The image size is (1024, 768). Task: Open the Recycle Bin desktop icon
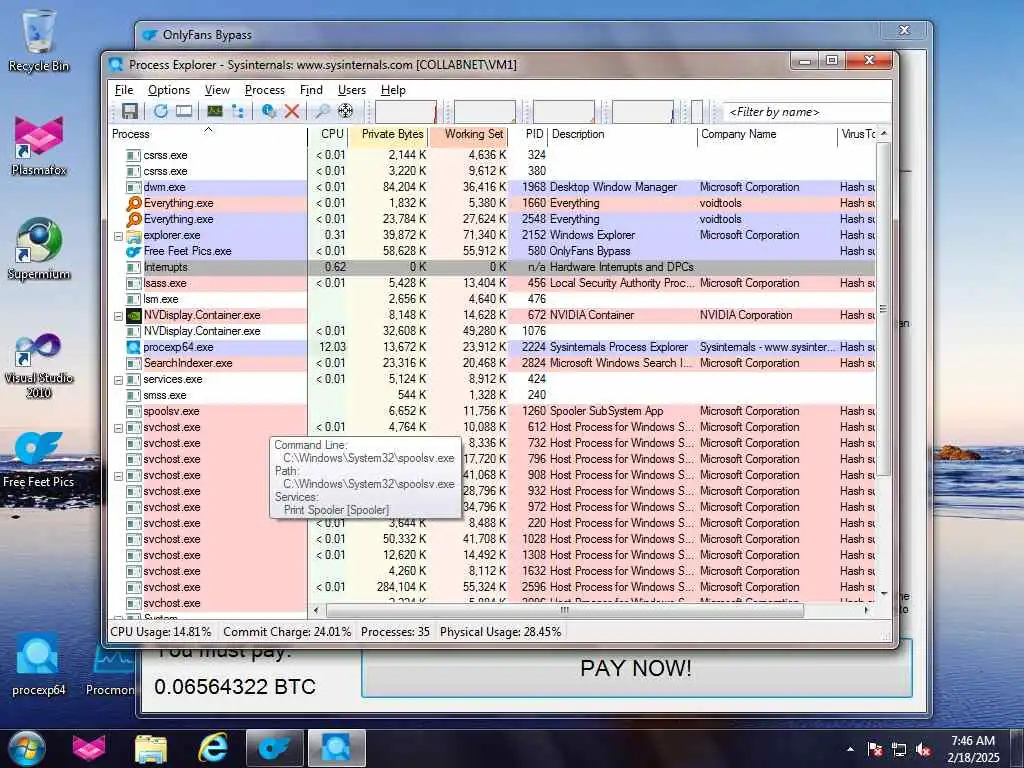click(39, 40)
